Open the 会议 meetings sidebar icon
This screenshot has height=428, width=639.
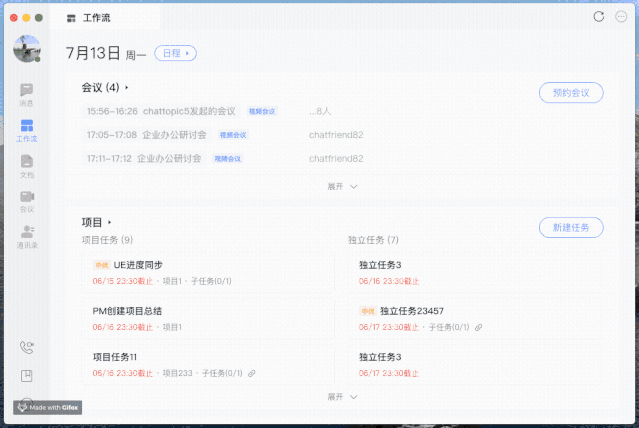pos(27,198)
